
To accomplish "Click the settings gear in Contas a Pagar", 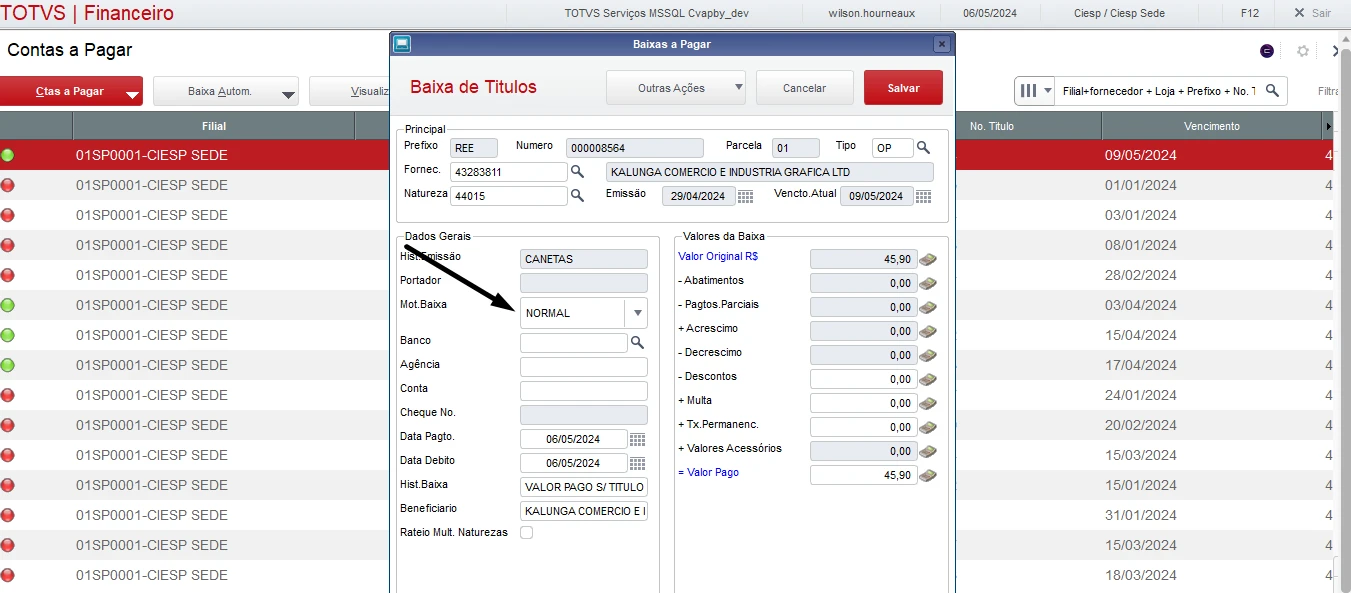I will (1302, 51).
